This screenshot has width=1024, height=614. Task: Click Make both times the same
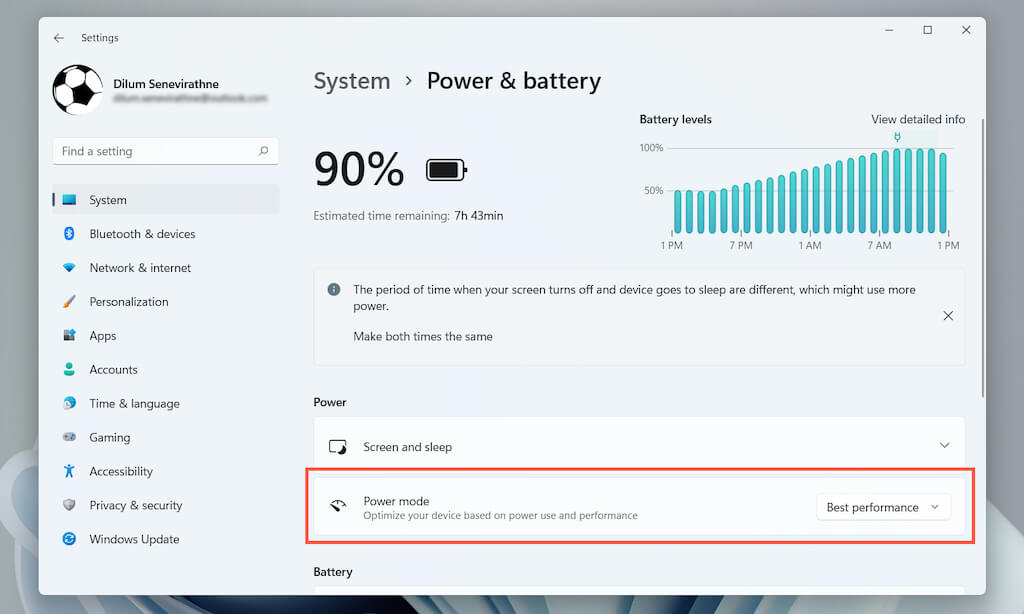(423, 337)
